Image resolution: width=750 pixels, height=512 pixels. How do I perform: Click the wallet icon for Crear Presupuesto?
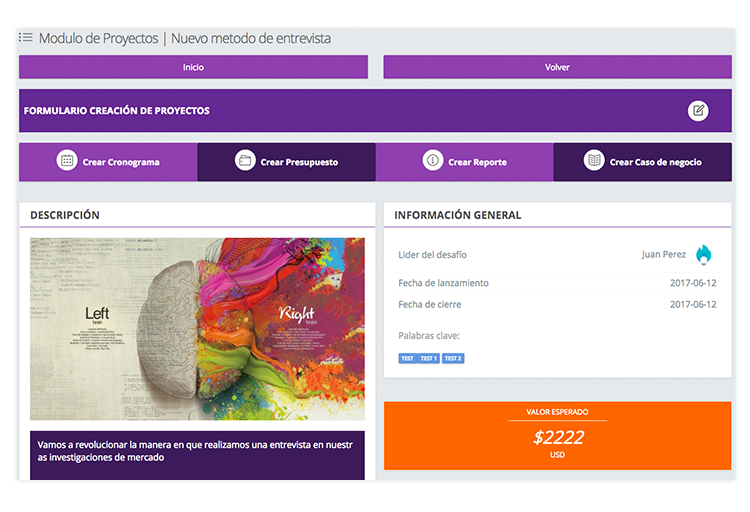[x=245, y=161]
